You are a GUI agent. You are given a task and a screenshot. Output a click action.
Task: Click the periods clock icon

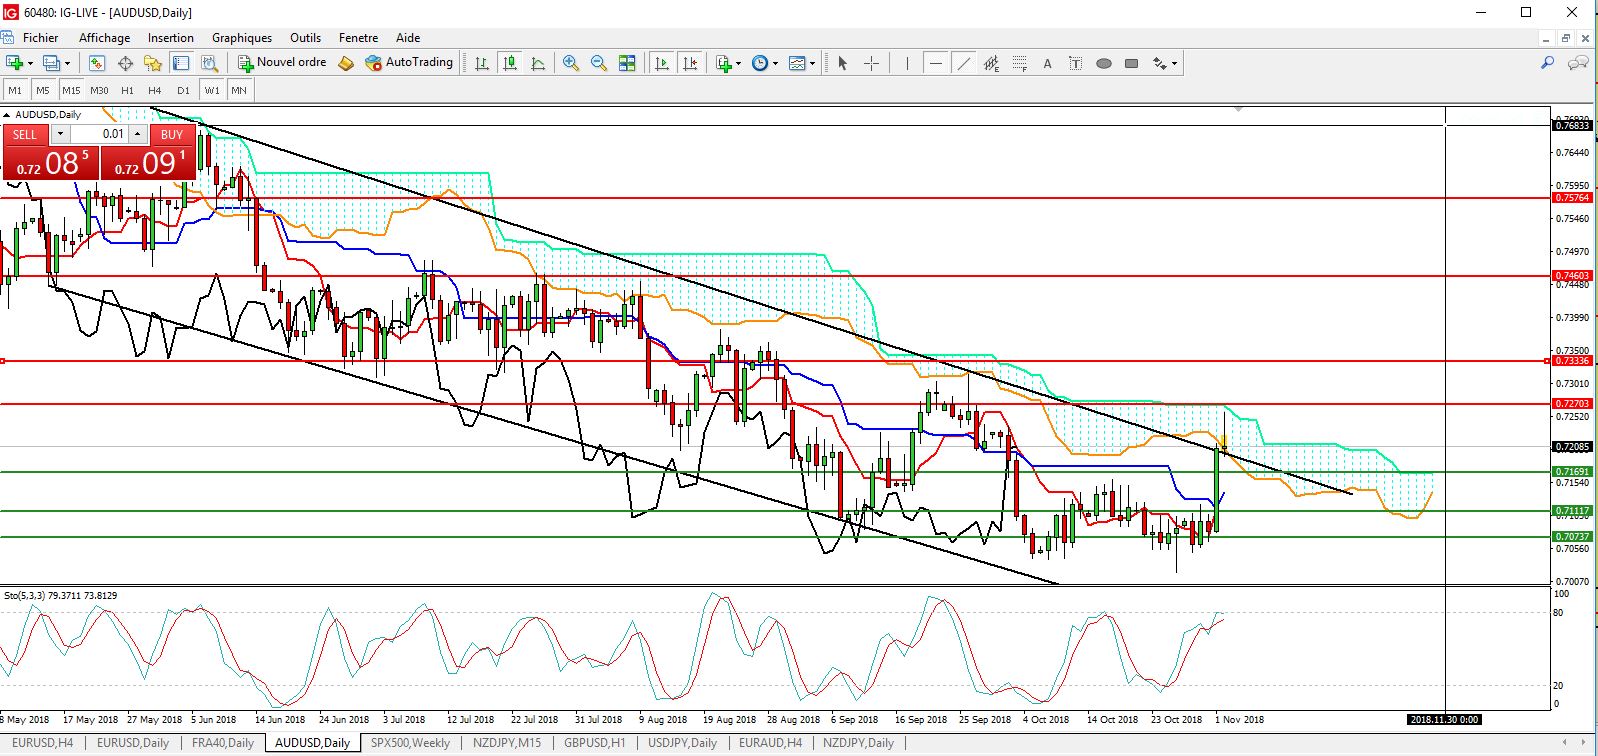759,63
